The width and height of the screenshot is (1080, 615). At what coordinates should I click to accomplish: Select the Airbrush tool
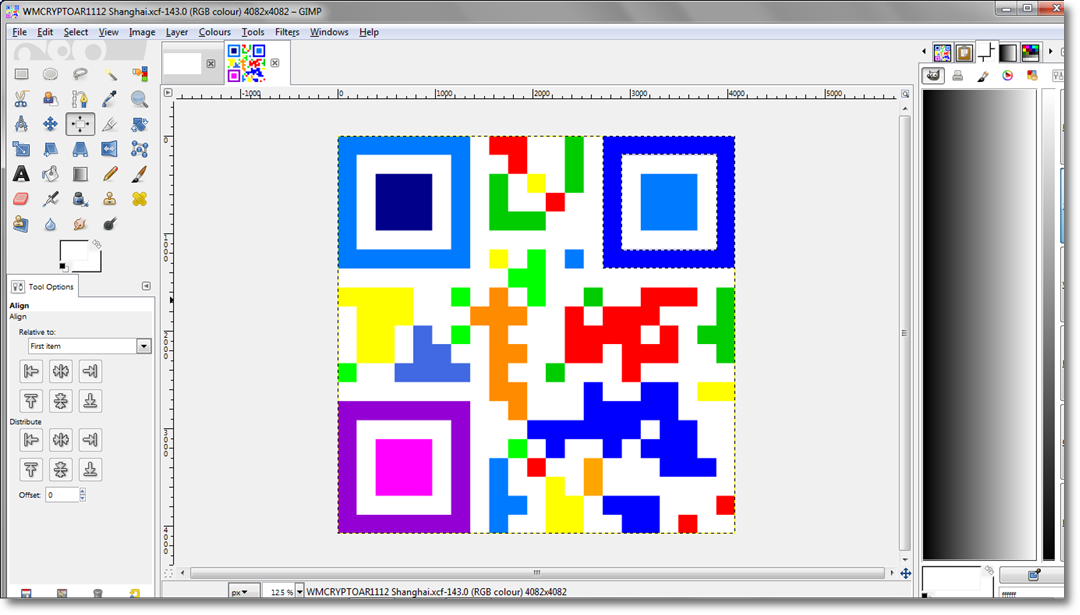(50, 199)
